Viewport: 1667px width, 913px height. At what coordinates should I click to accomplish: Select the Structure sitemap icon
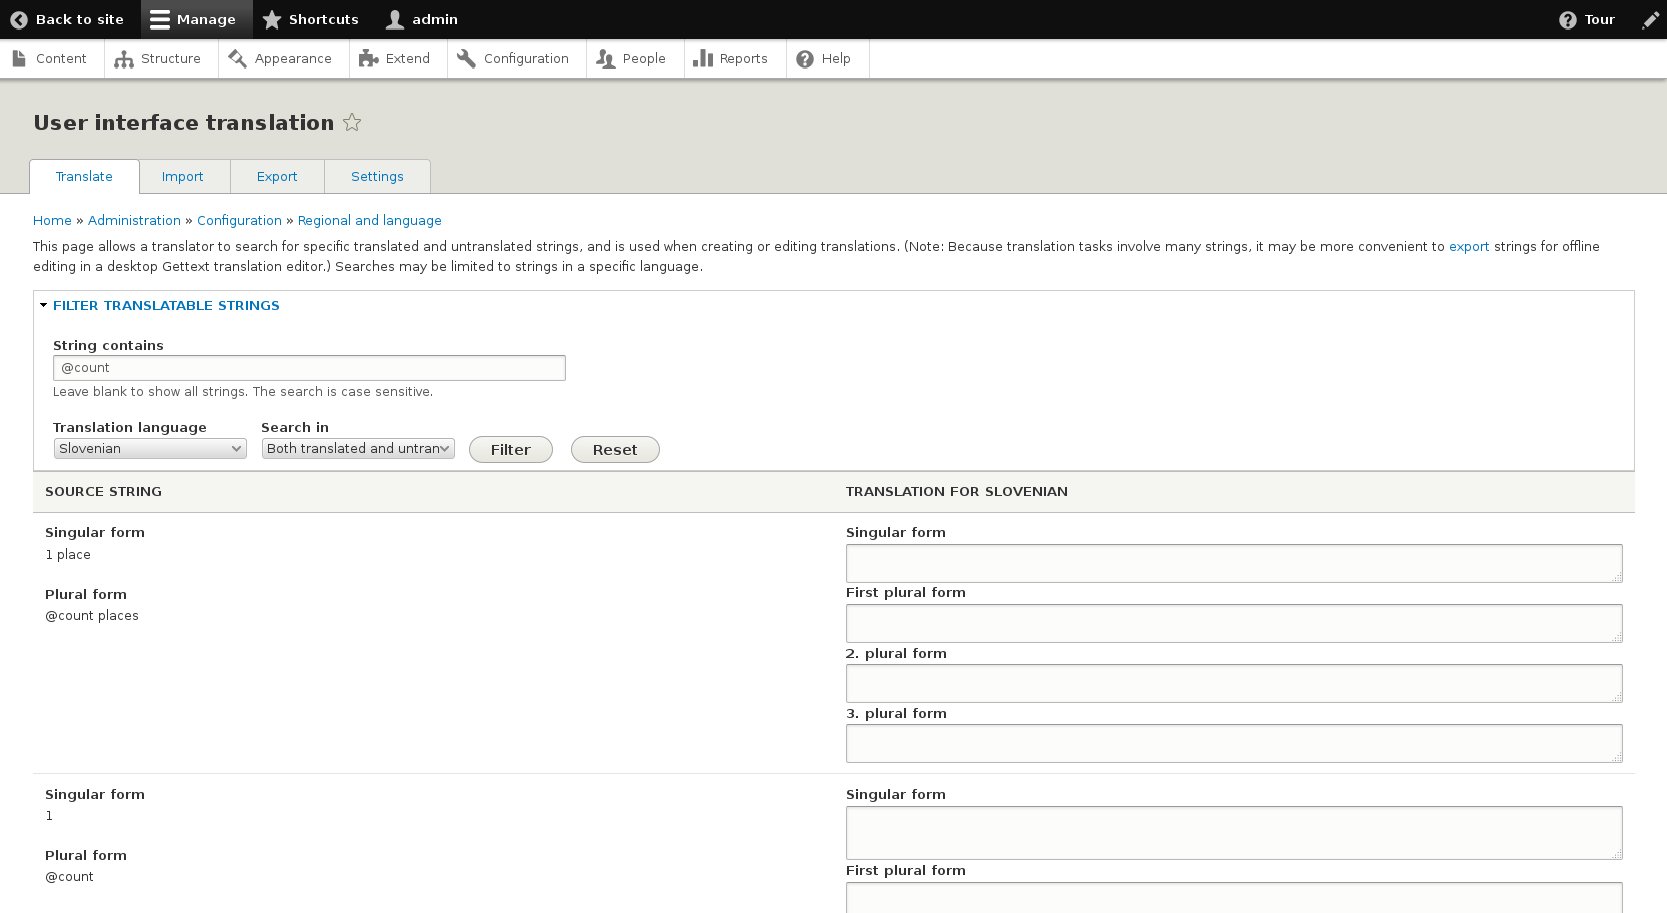[x=124, y=58]
